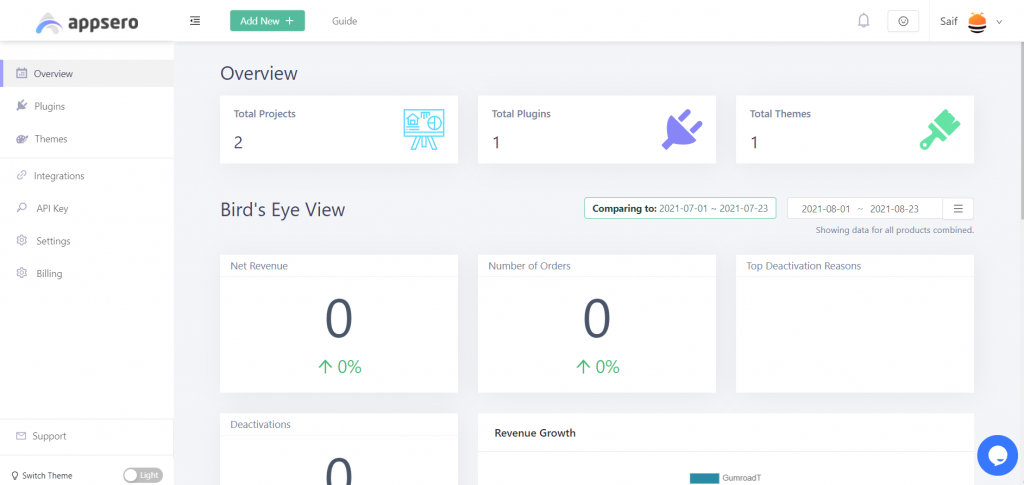
Task: Open the product filter hamburger menu
Action: (x=958, y=208)
